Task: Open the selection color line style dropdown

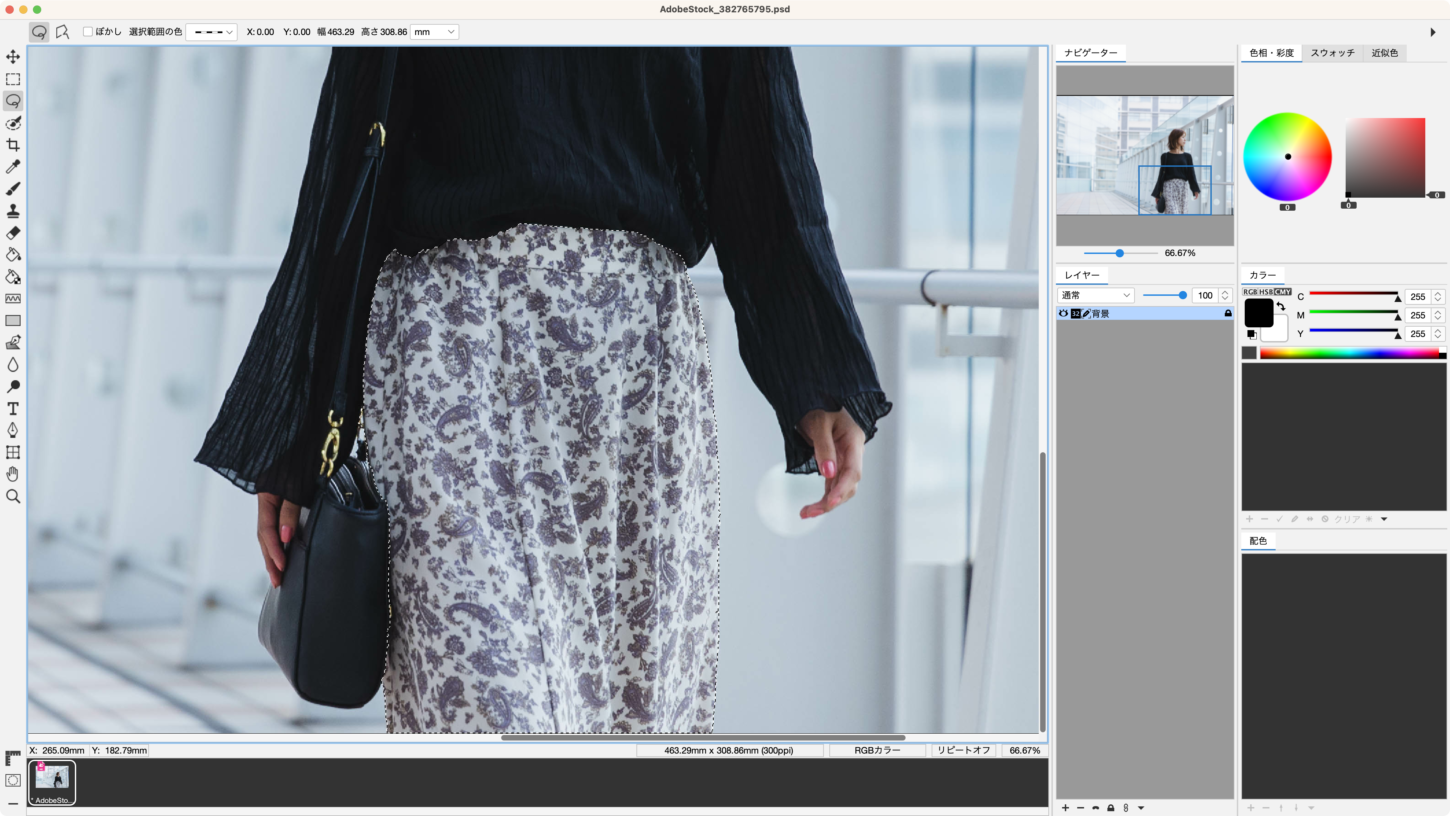Action: click(212, 32)
